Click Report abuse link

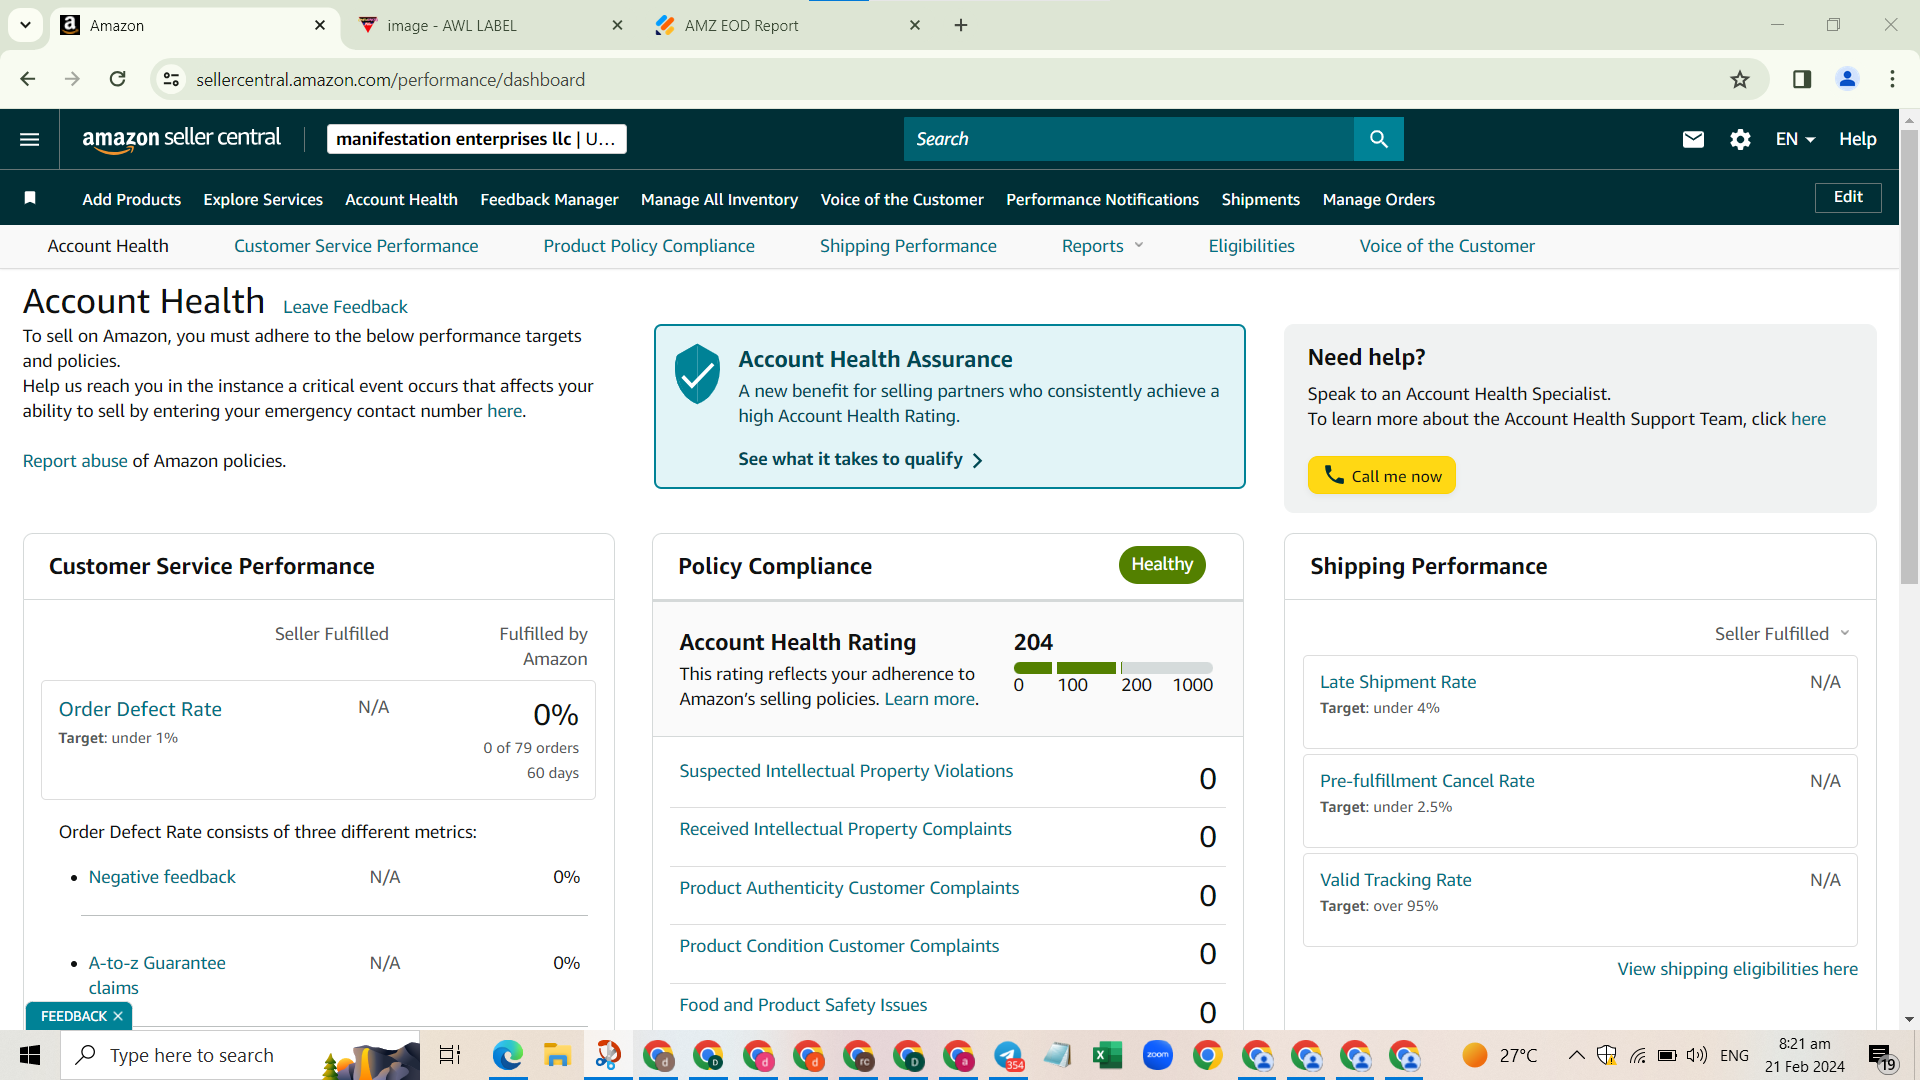click(75, 461)
